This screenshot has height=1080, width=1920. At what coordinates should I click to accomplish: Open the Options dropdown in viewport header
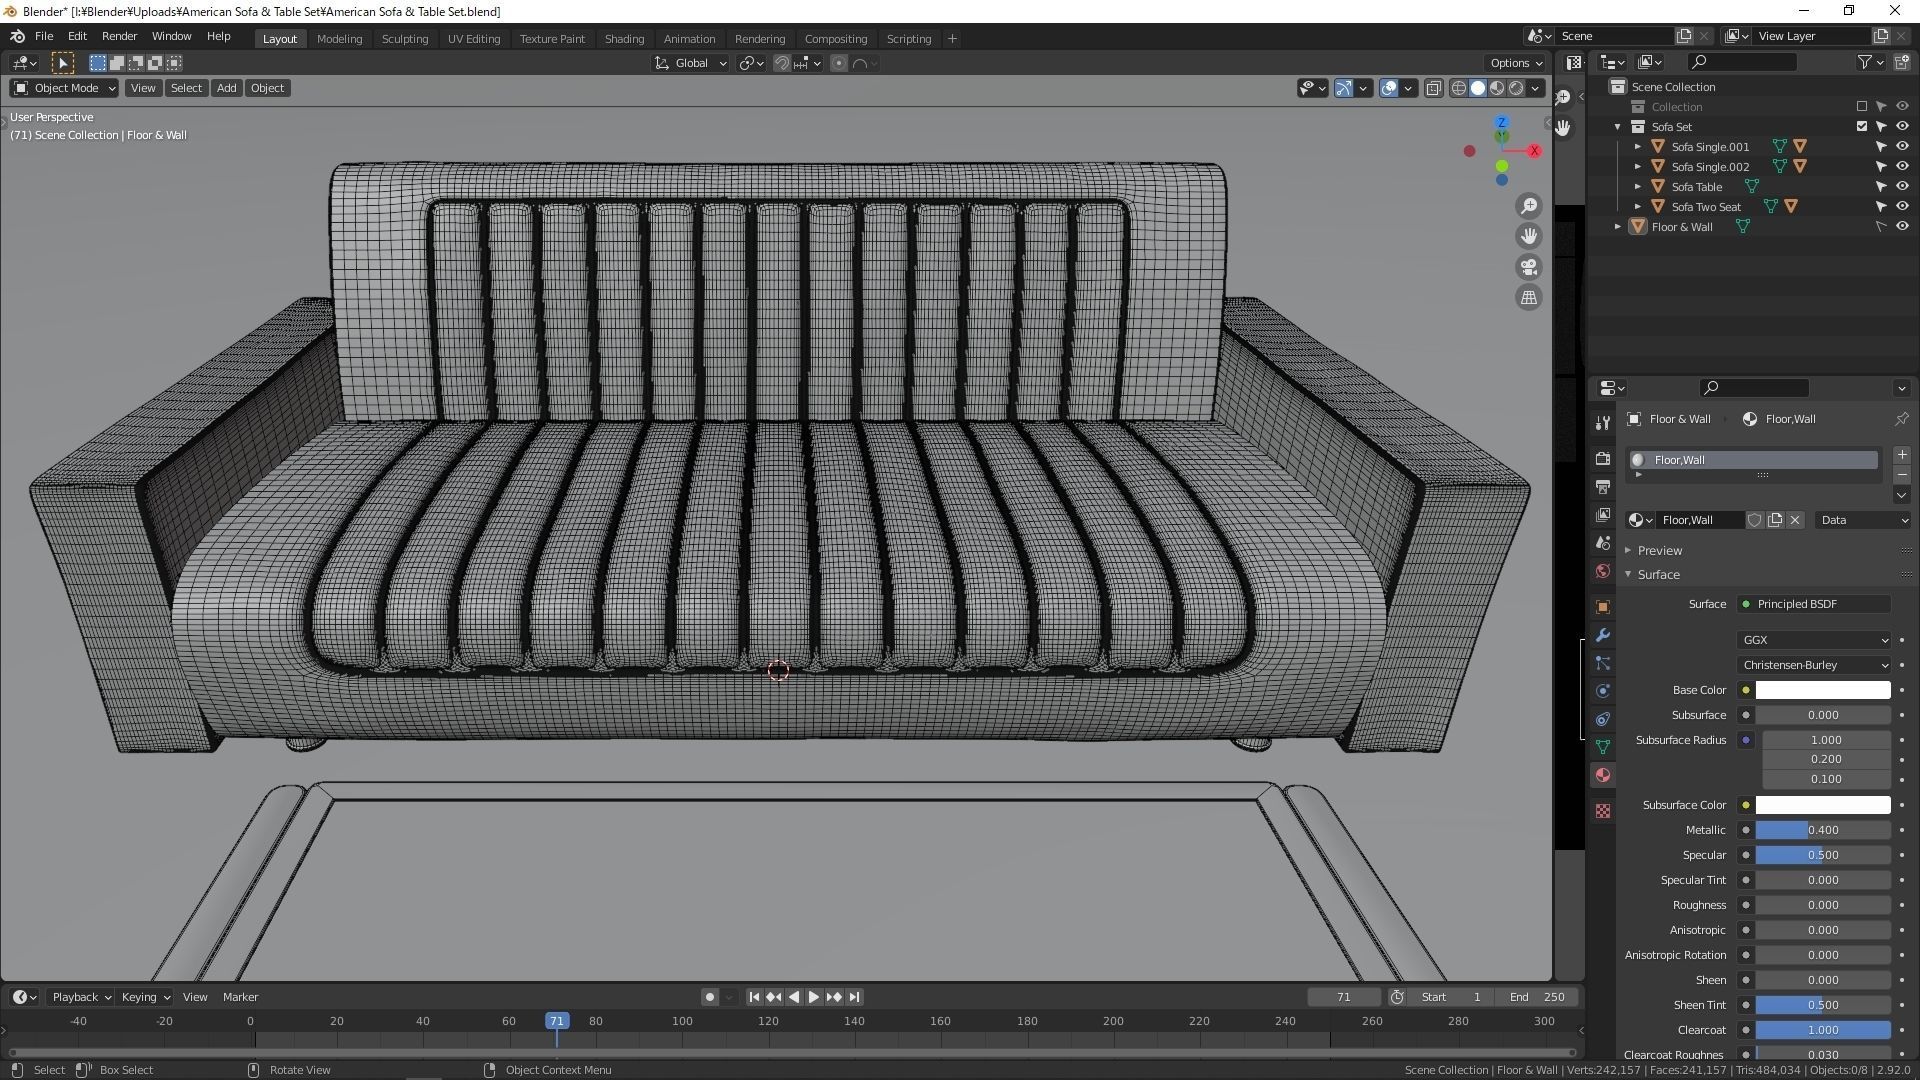click(1516, 63)
